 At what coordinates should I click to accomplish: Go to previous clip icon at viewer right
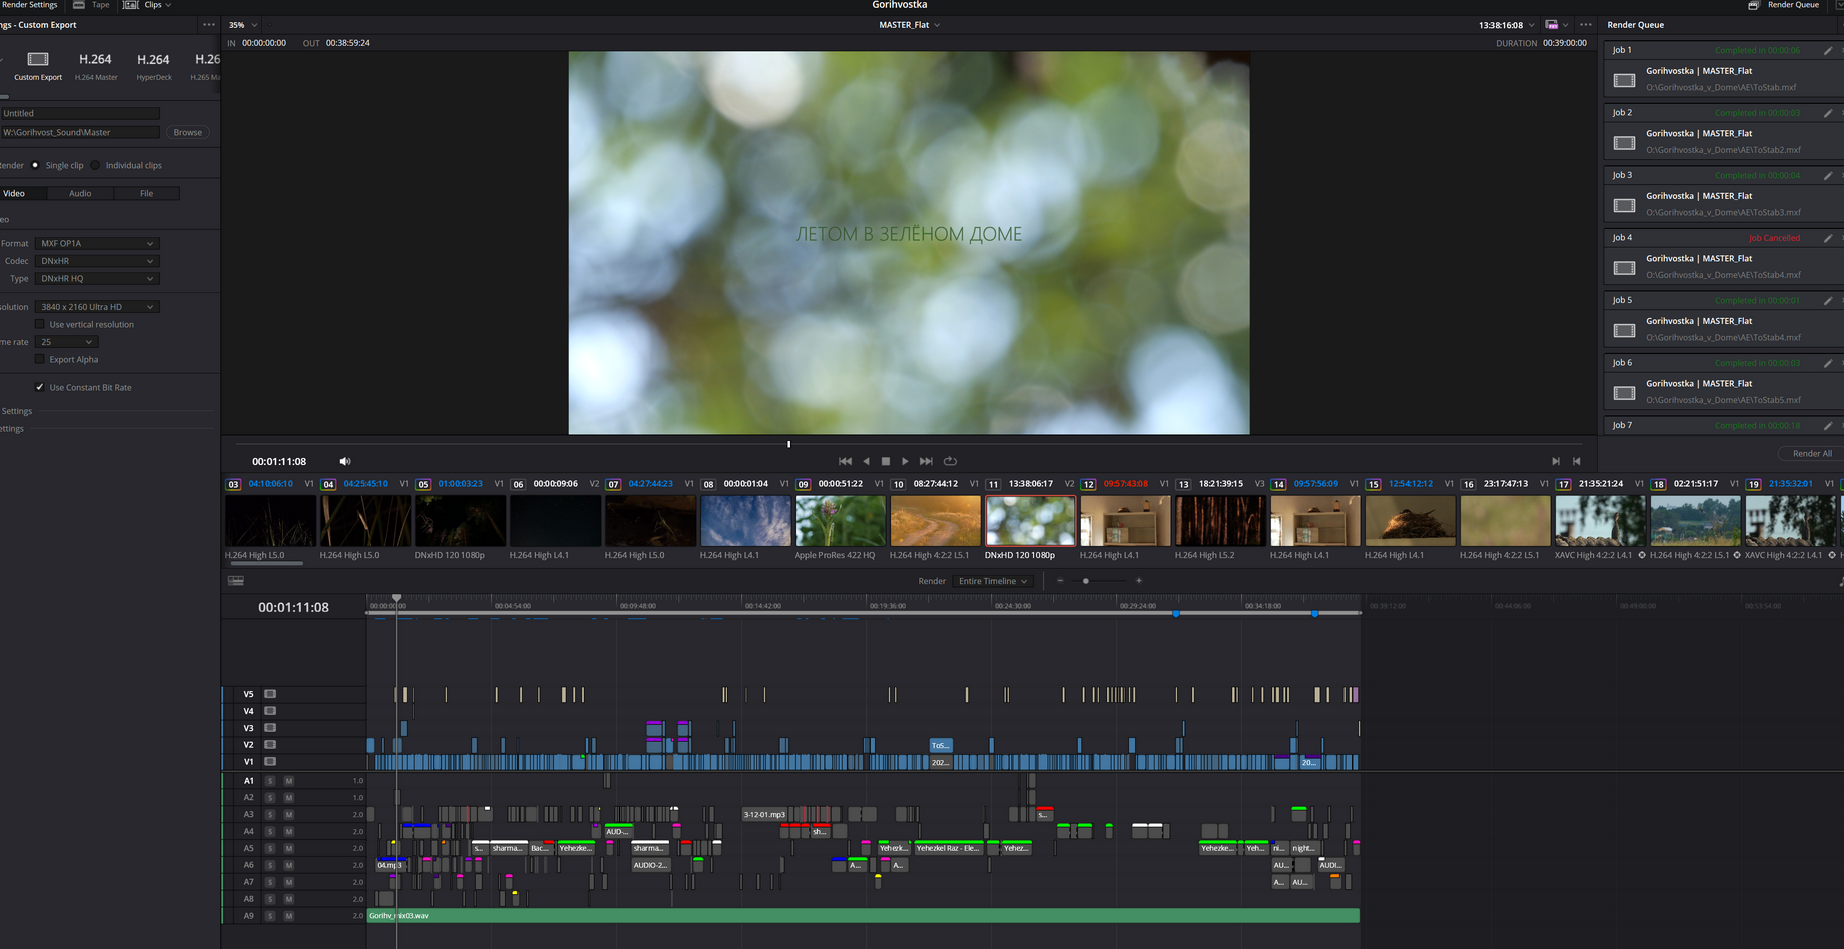point(1577,462)
